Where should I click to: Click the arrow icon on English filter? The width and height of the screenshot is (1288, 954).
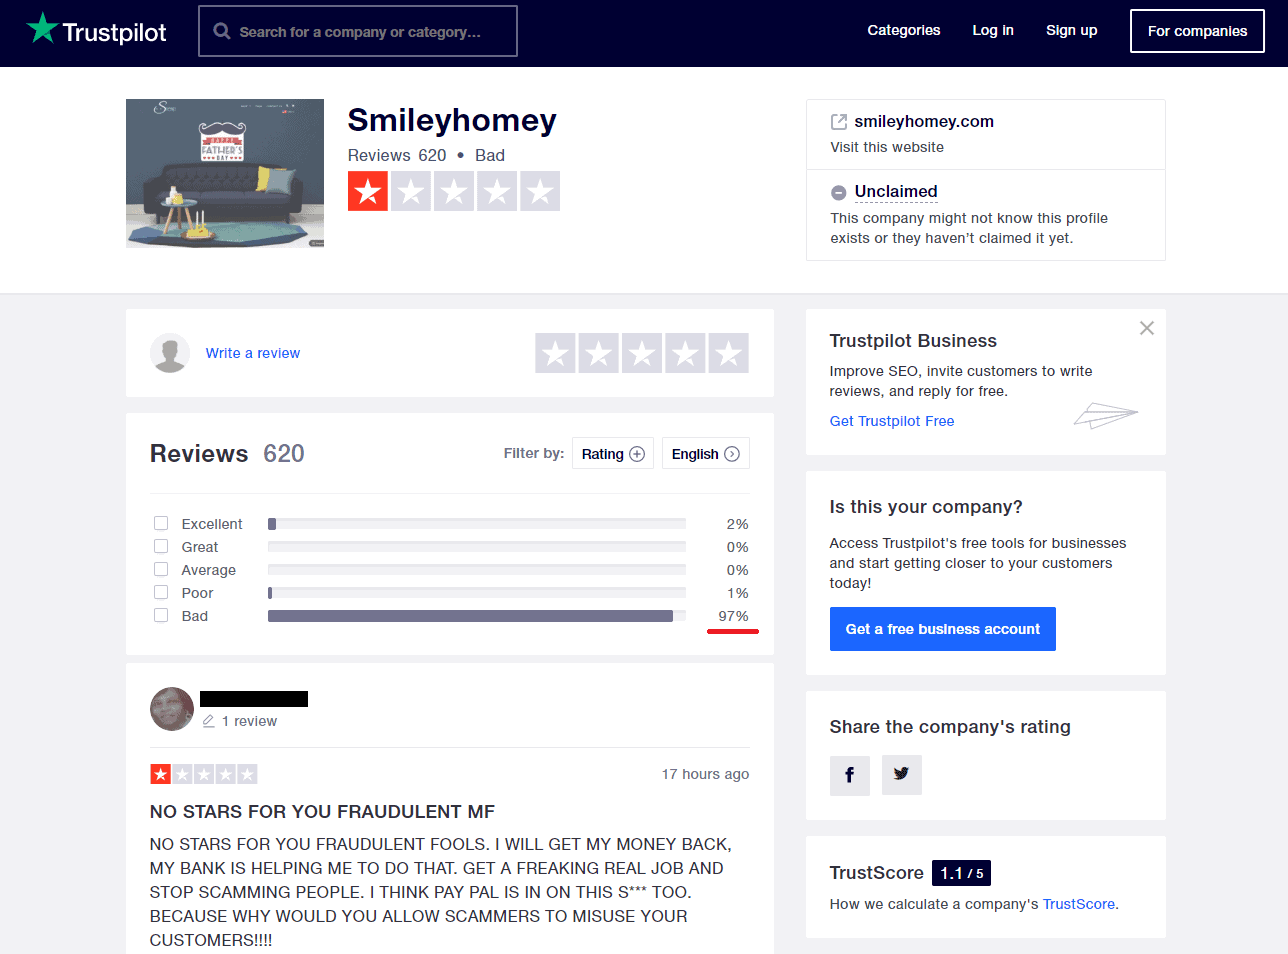[x=732, y=454]
